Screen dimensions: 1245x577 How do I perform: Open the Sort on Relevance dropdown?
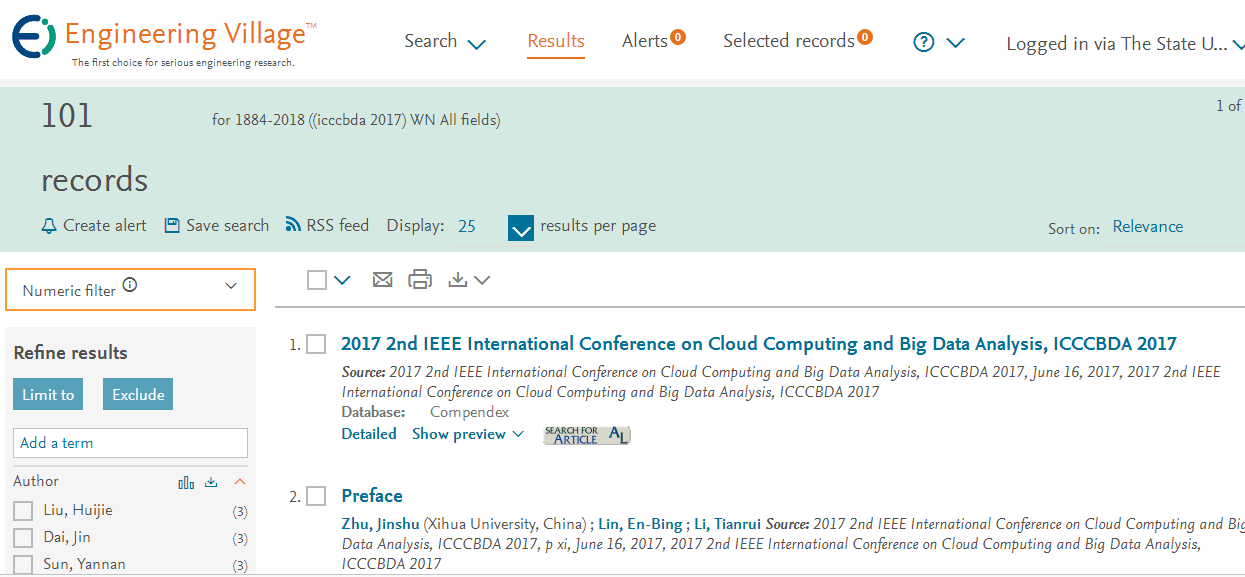tap(1148, 227)
